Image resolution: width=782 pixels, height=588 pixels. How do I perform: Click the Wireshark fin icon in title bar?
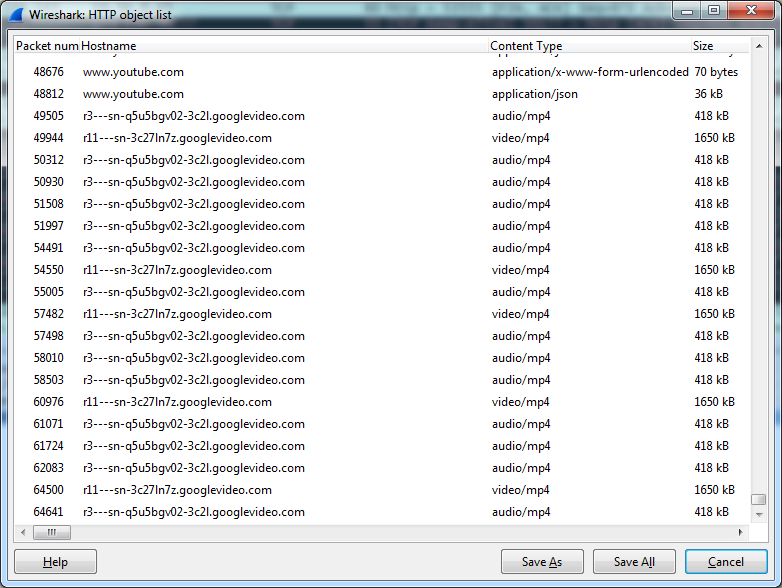(x=16, y=14)
